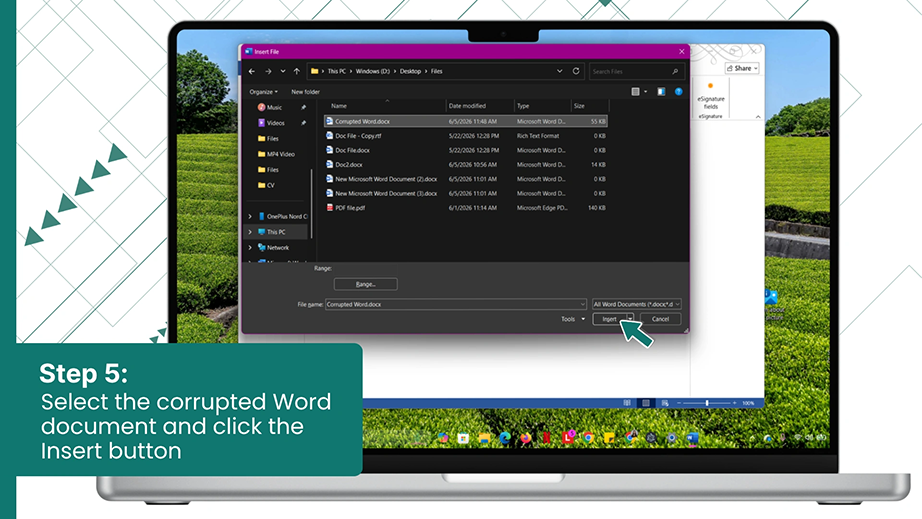This screenshot has width=922, height=519.
Task: Open the All Word Documents filter combo
Action: pos(636,304)
